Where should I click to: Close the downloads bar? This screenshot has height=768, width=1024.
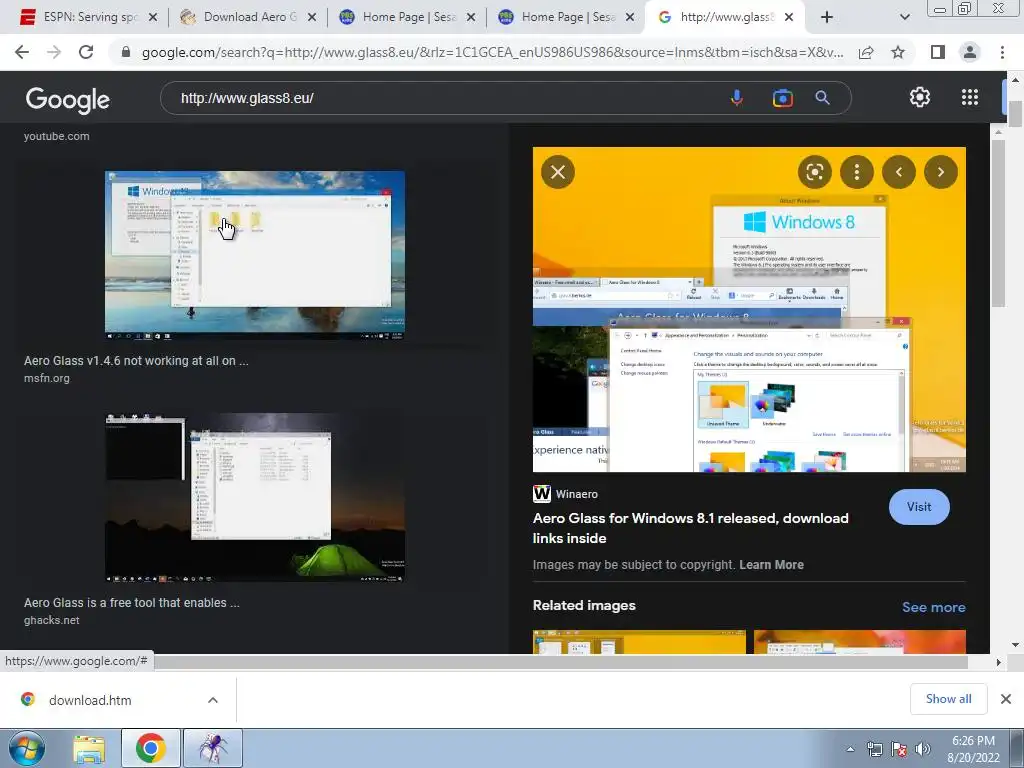[1006, 699]
